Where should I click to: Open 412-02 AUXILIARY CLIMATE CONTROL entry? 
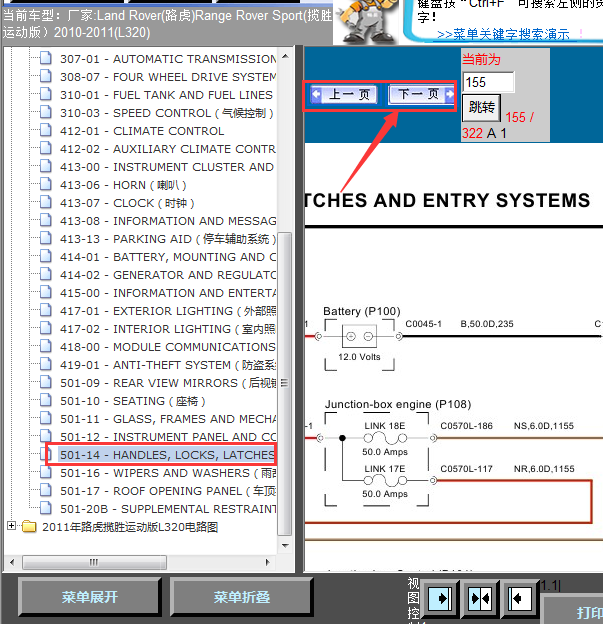(x=168, y=149)
